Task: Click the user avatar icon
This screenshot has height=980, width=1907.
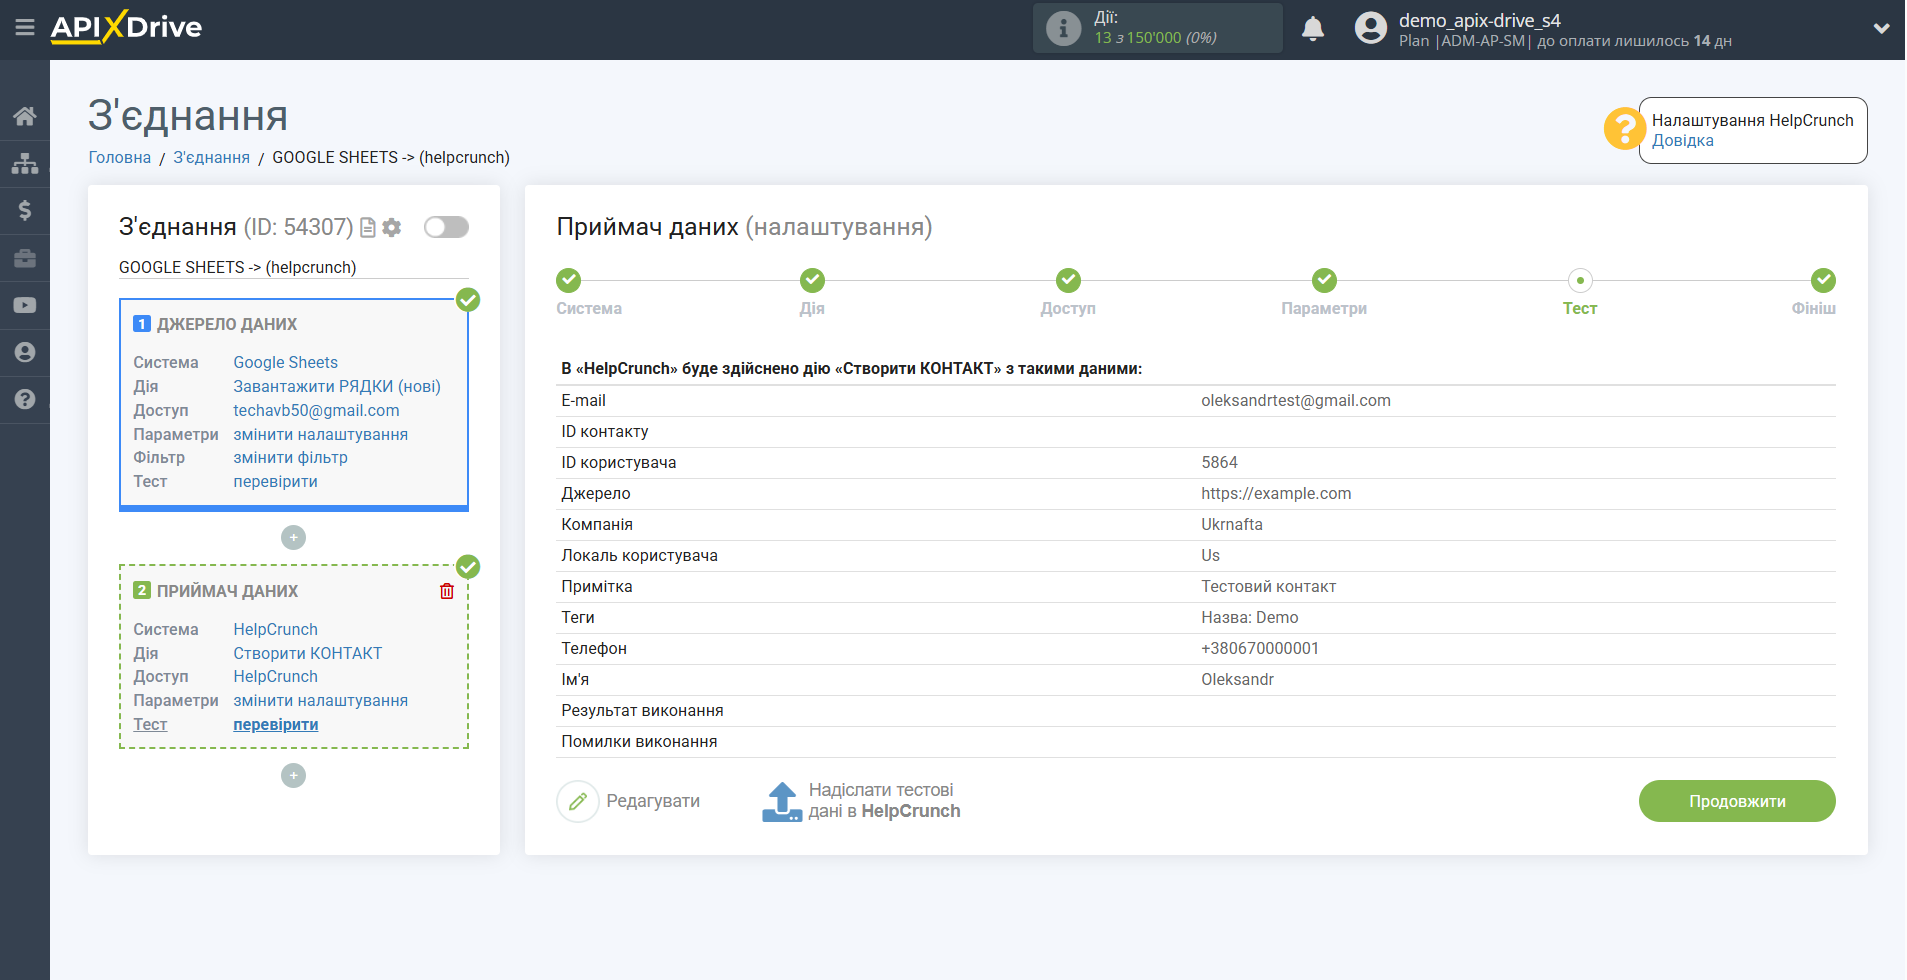Action: [1371, 28]
